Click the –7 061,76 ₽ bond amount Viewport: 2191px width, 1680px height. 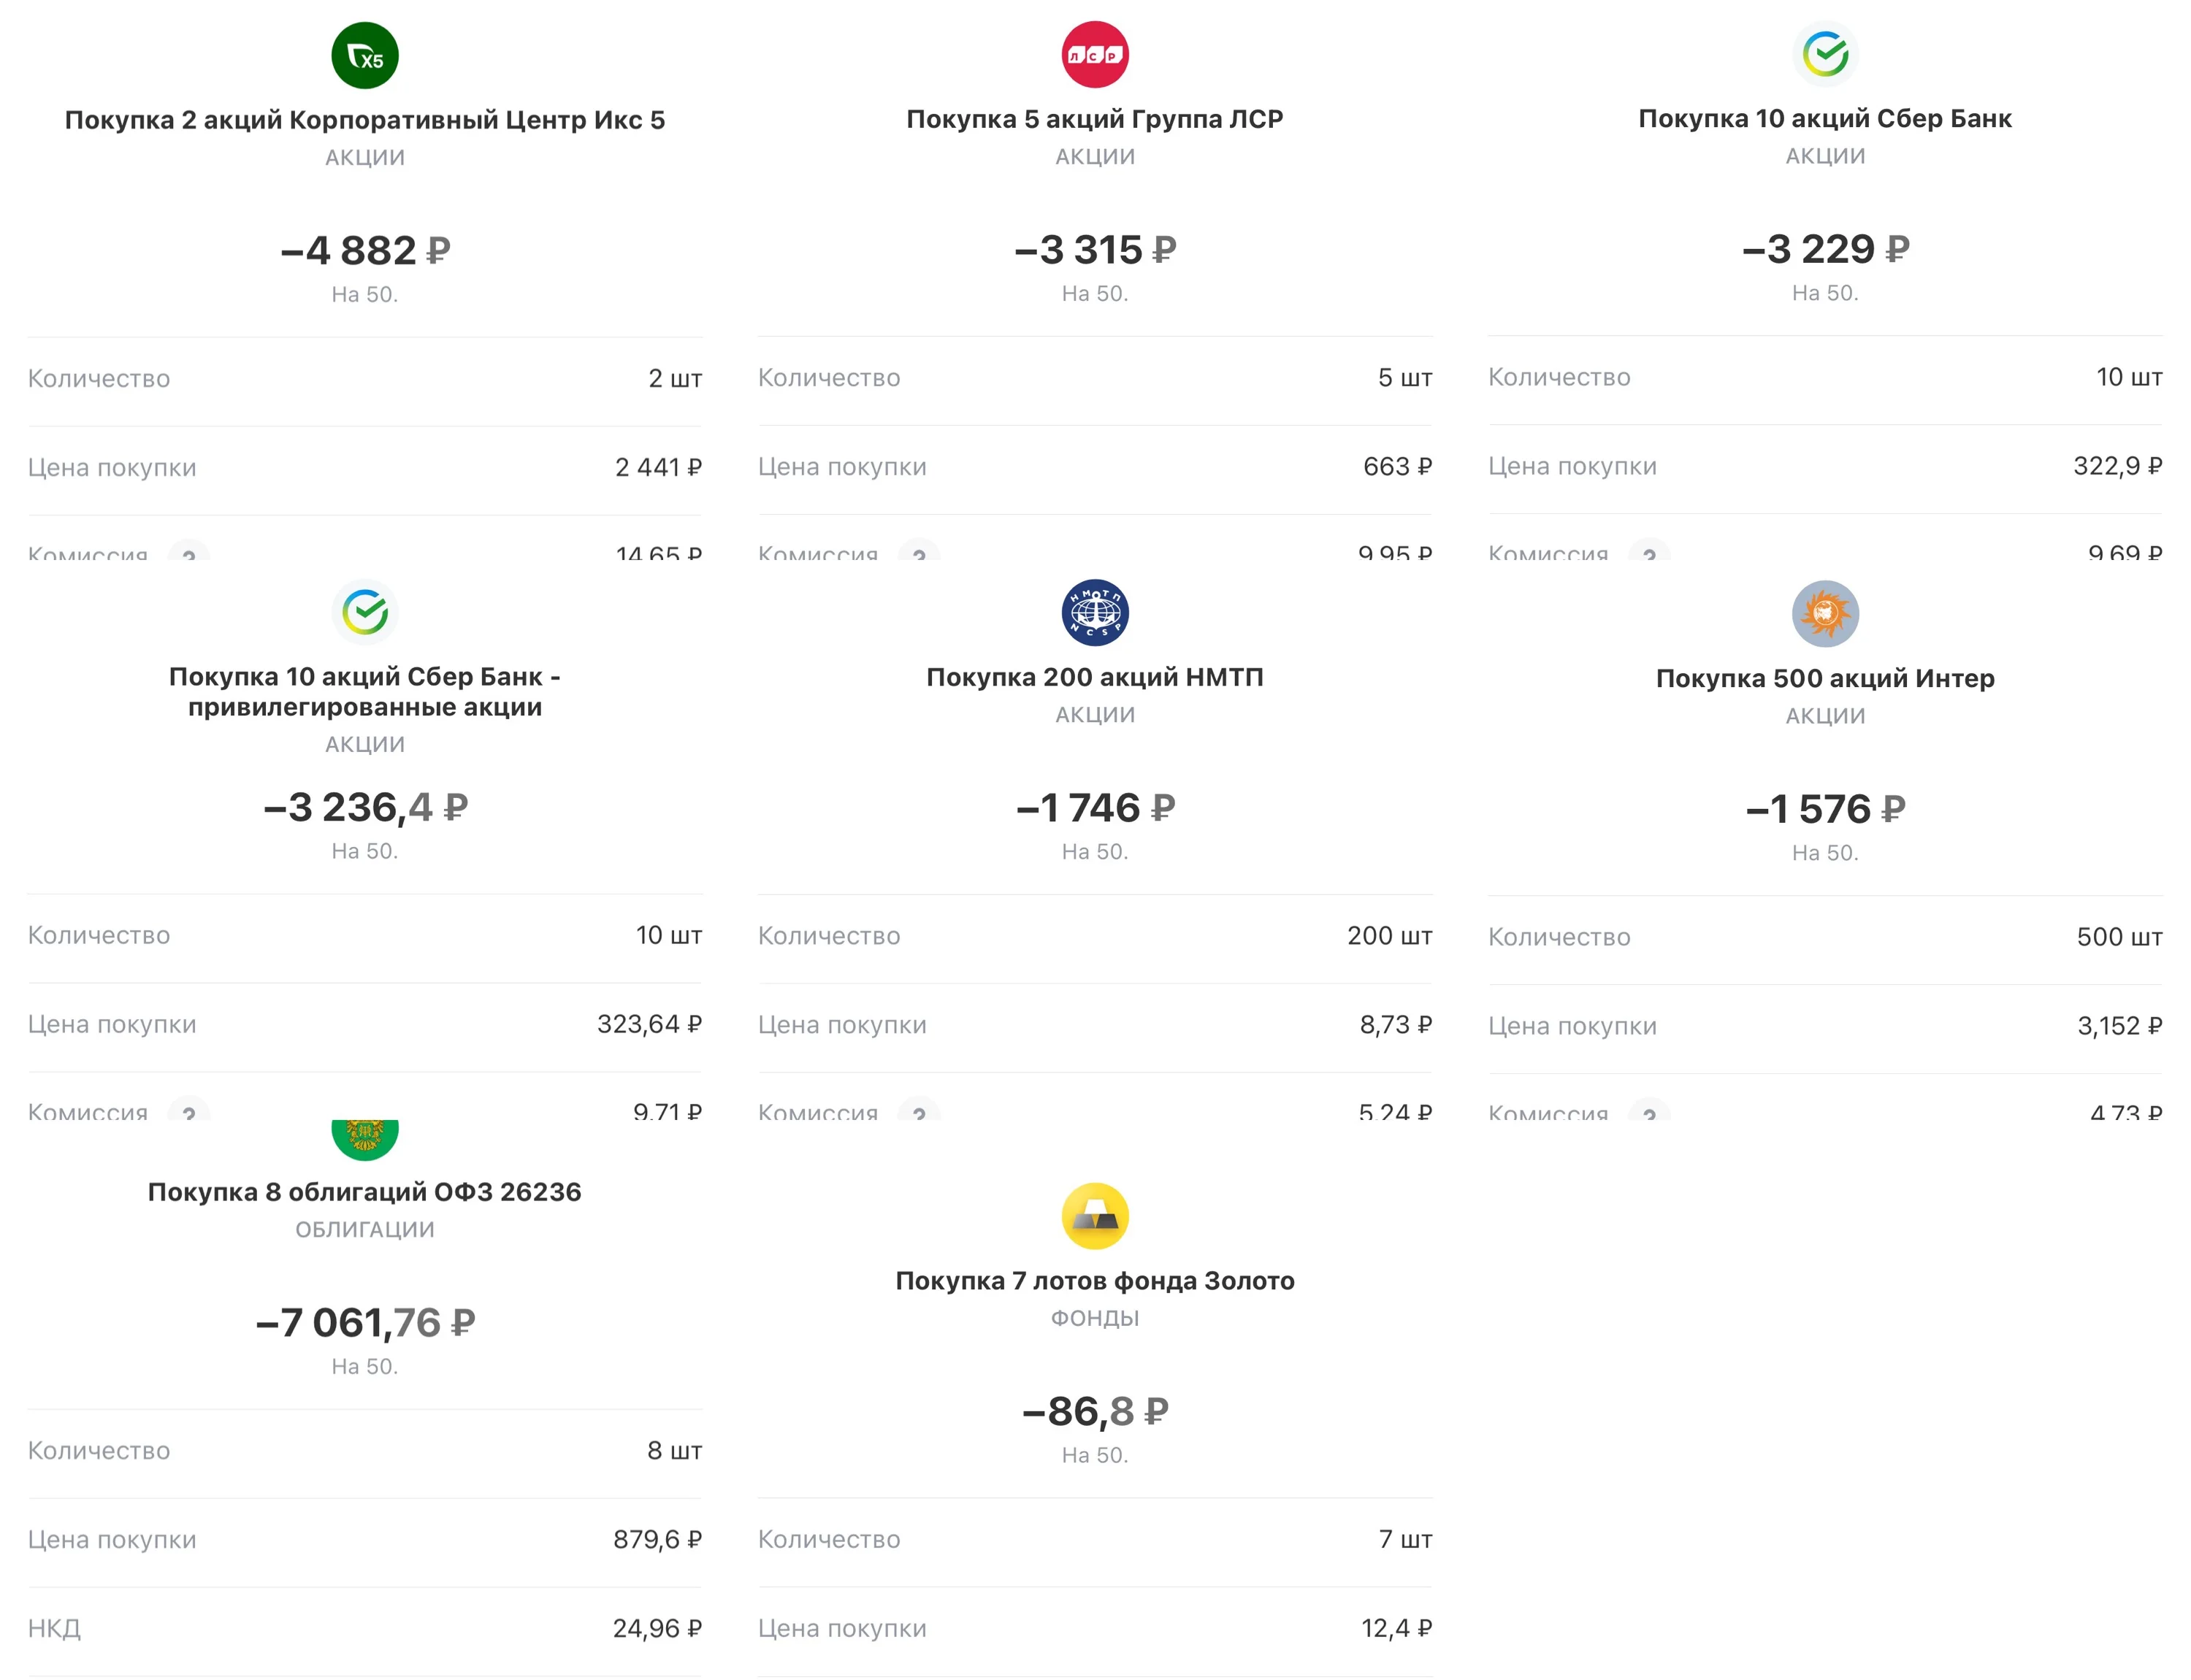(x=365, y=1323)
